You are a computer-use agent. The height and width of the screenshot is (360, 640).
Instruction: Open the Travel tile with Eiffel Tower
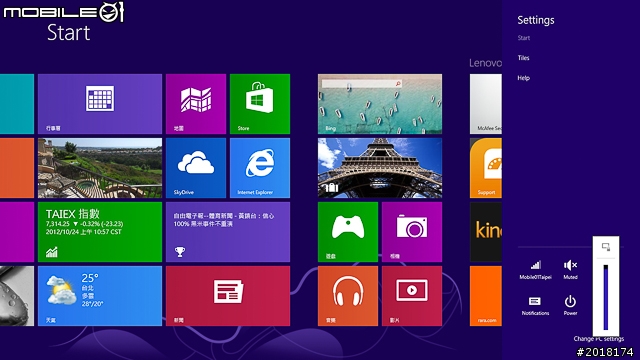[380, 168]
